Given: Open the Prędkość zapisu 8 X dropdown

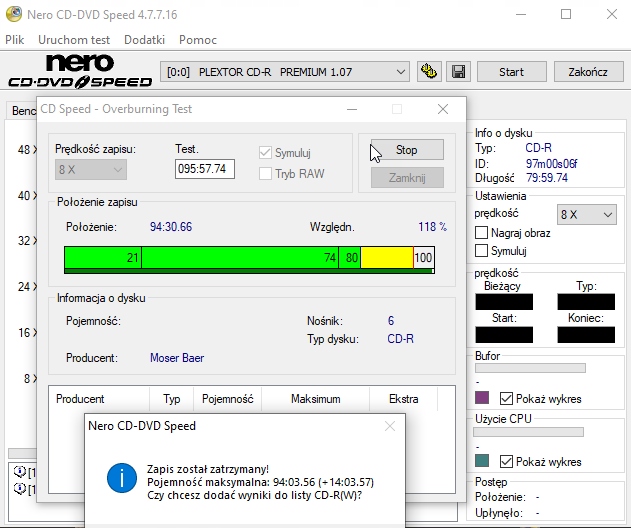Looking at the screenshot, I should (x=91, y=169).
